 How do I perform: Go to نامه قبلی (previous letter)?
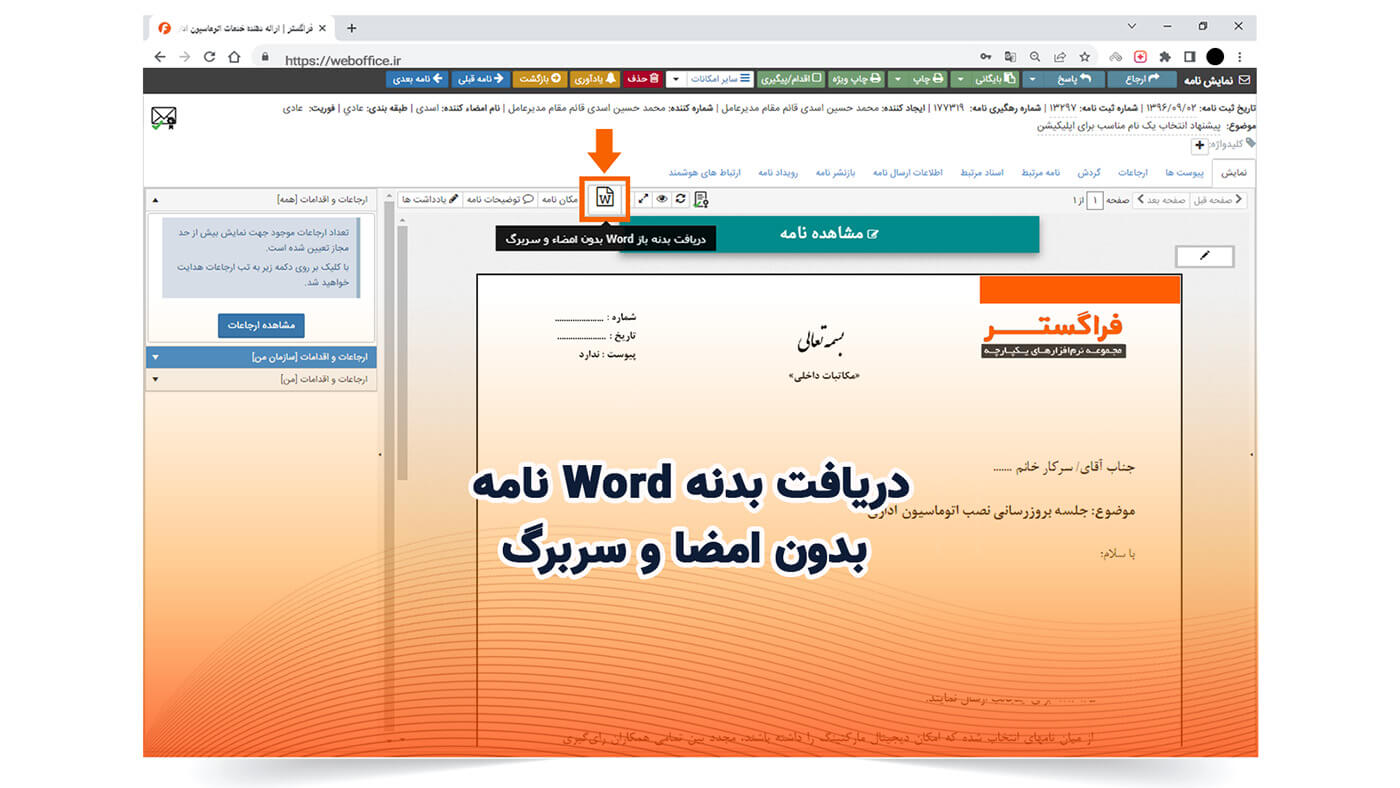481,80
